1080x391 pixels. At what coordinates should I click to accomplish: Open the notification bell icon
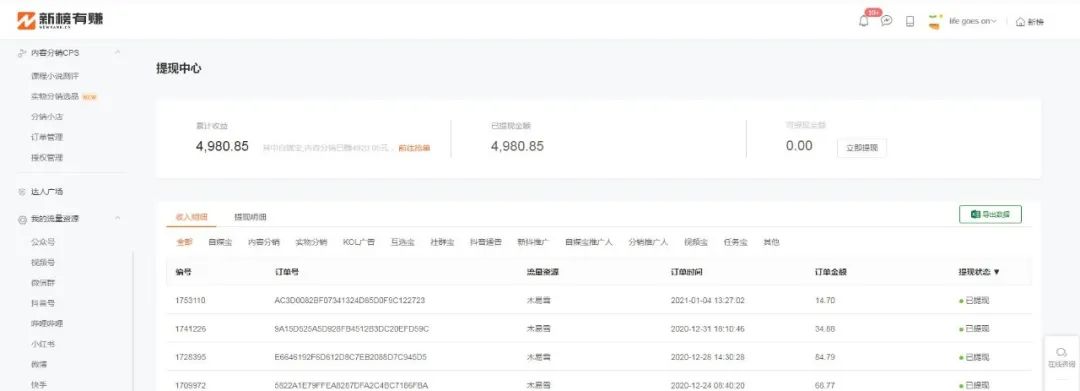click(863, 21)
